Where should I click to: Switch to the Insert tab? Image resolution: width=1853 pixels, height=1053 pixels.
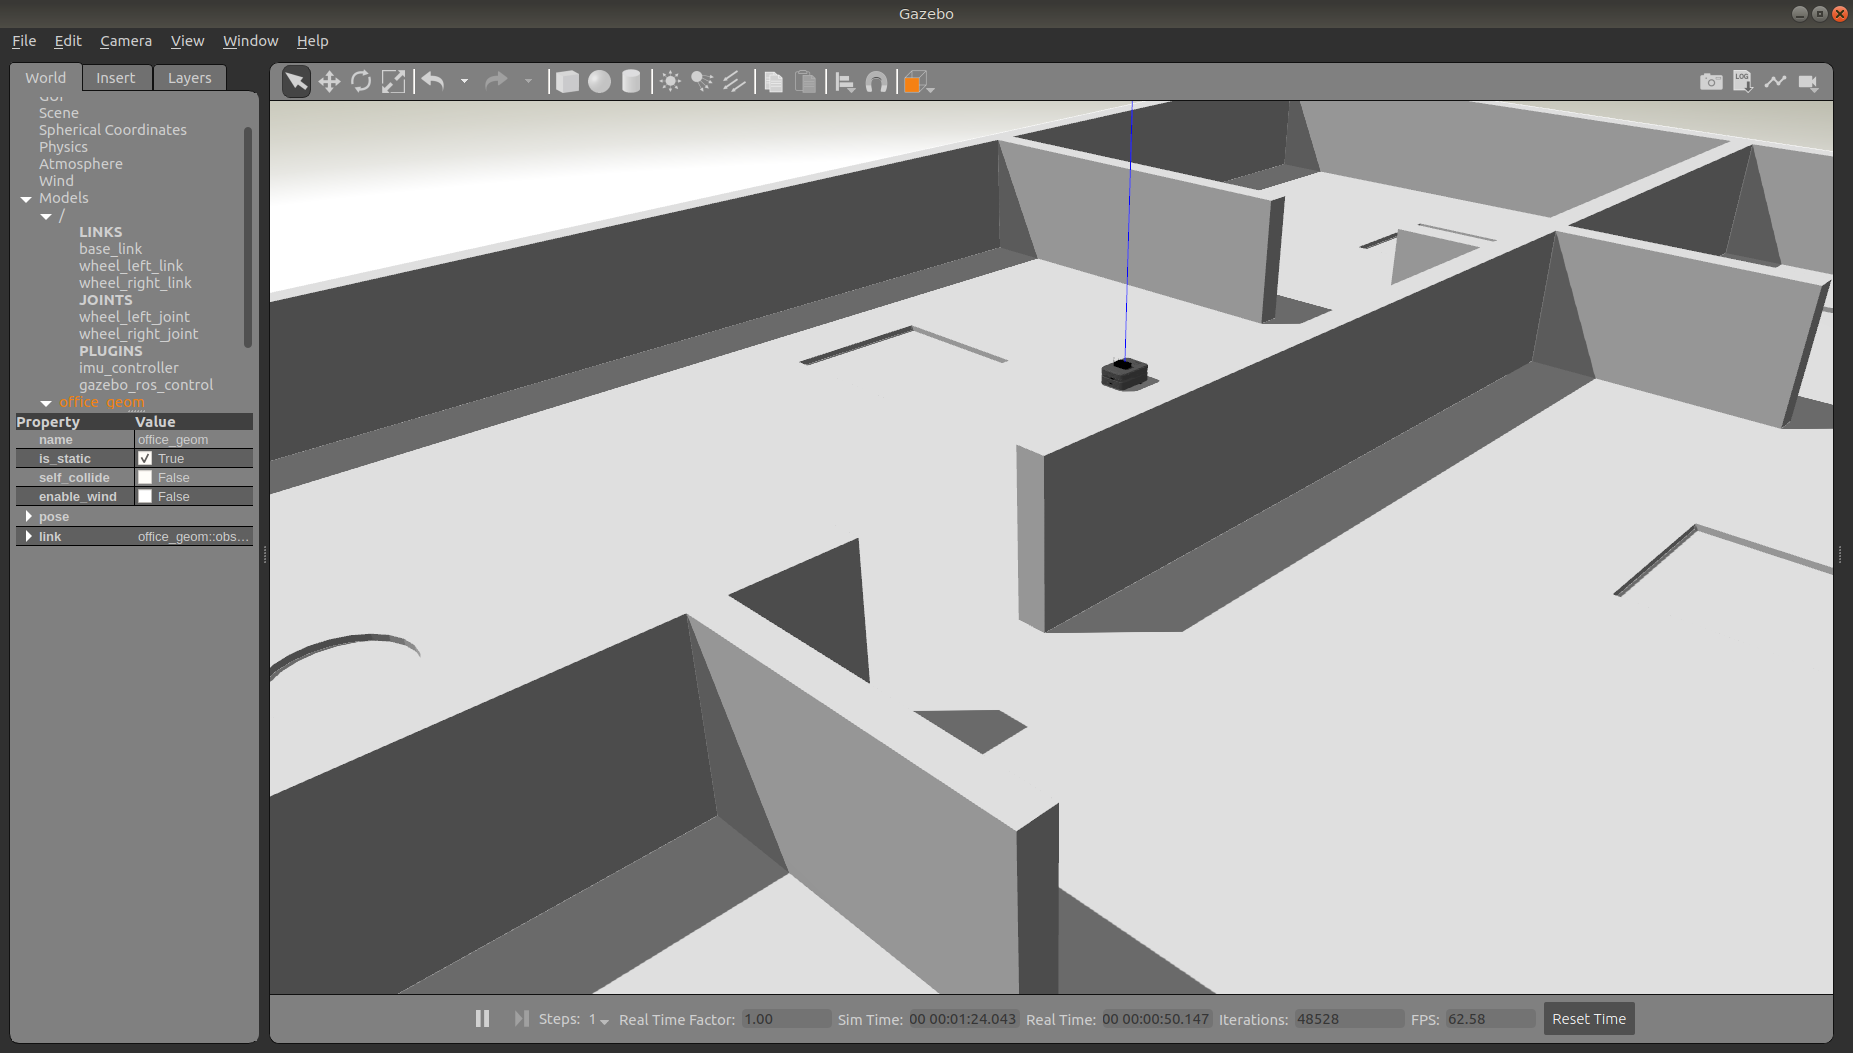click(115, 78)
